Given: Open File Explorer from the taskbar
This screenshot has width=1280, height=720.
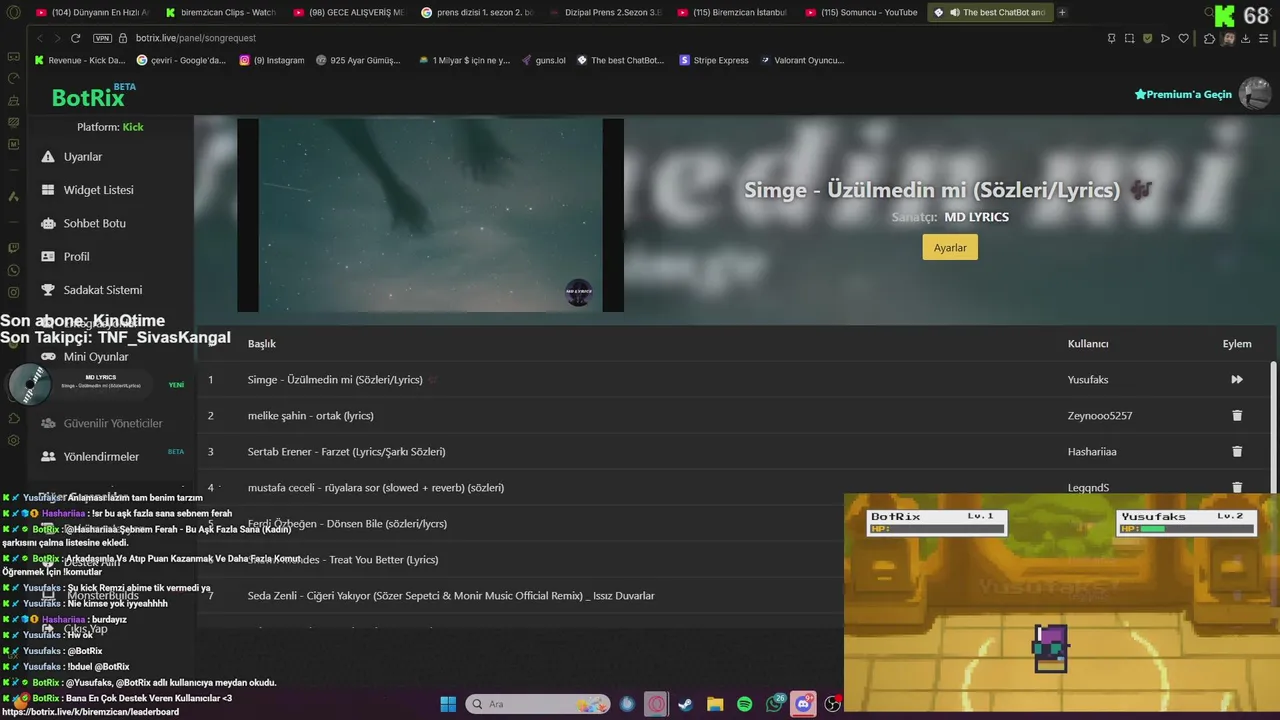Looking at the screenshot, I should click(x=715, y=704).
